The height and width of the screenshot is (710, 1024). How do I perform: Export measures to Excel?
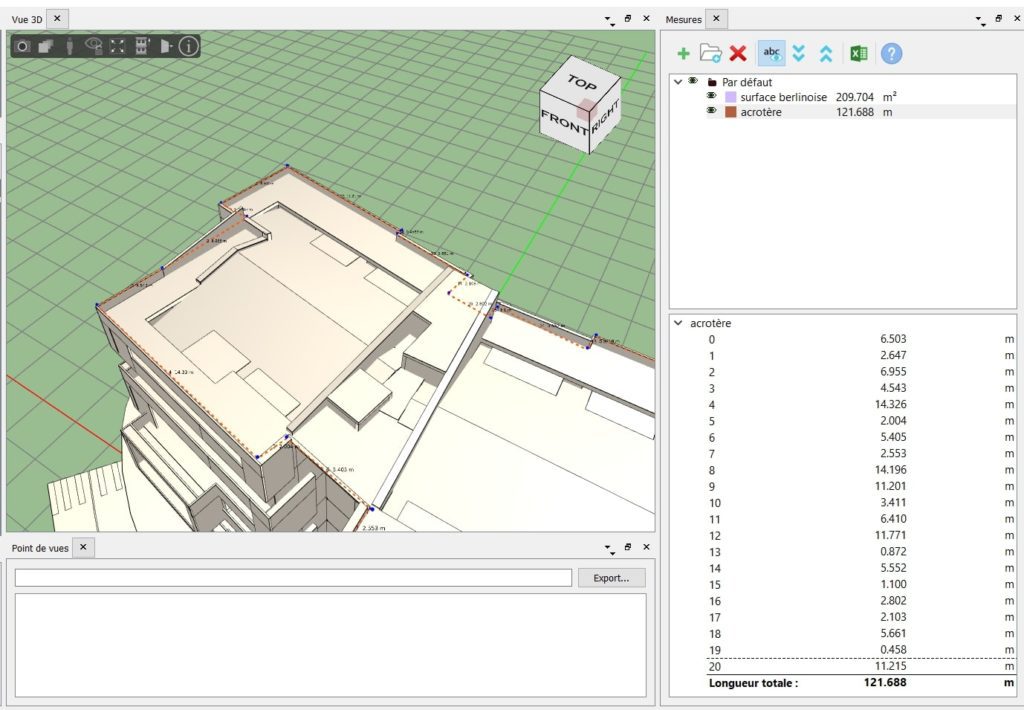(x=859, y=54)
